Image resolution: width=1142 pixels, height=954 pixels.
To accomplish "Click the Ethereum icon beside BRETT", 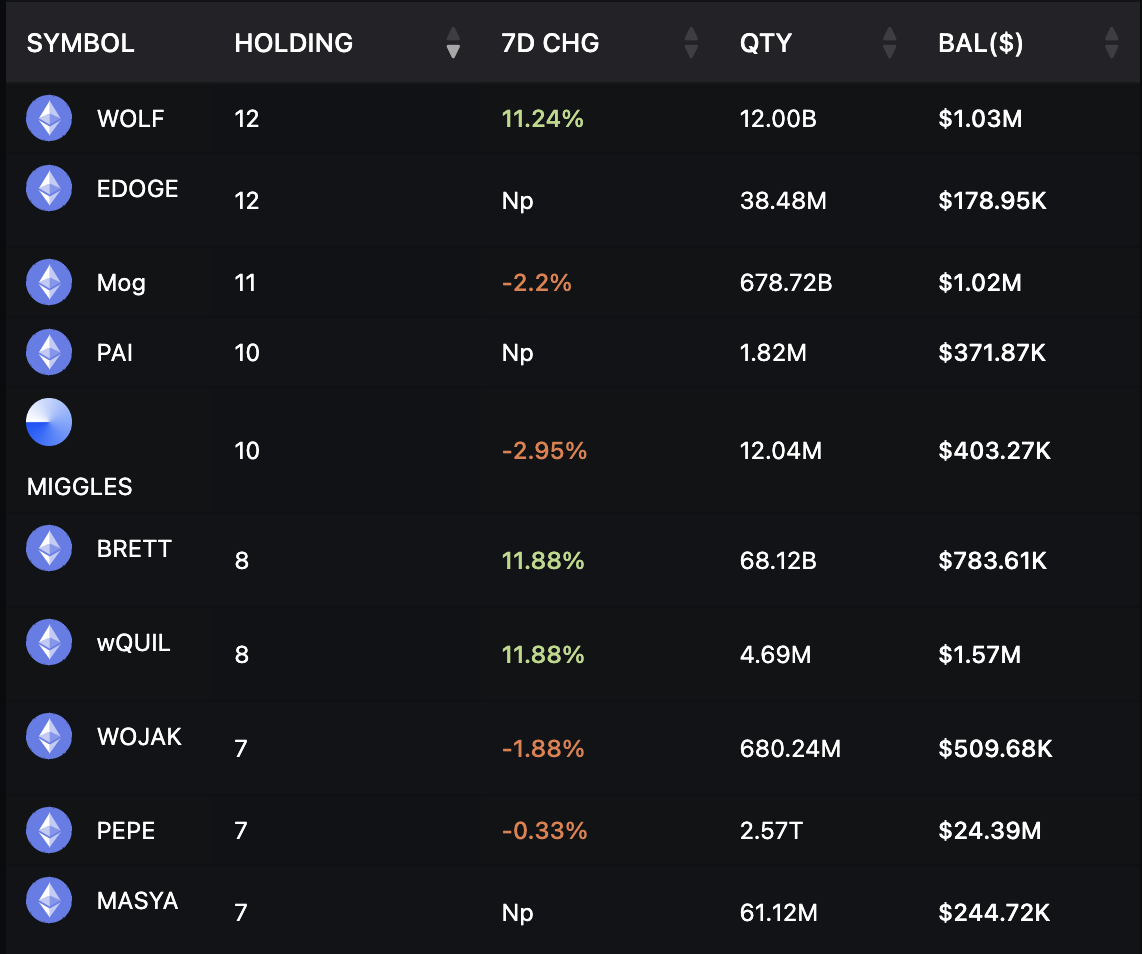I will pyautogui.click(x=49, y=548).
